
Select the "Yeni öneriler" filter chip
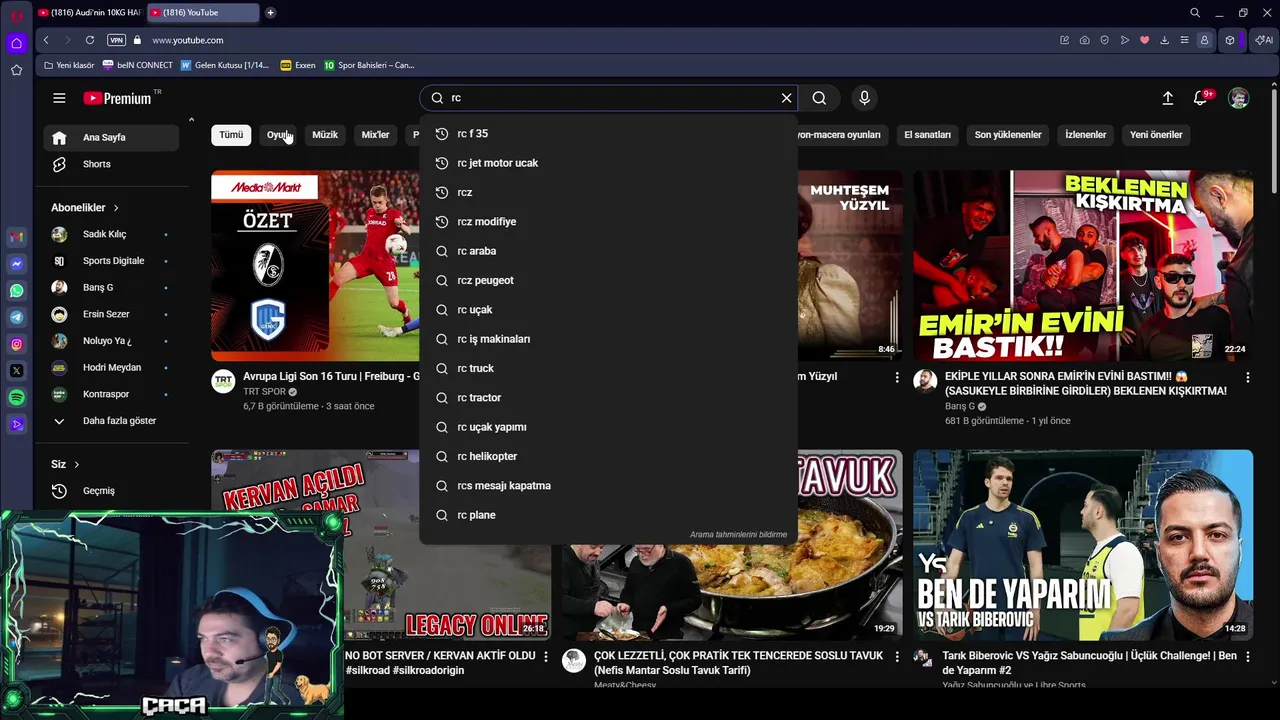(x=1156, y=135)
